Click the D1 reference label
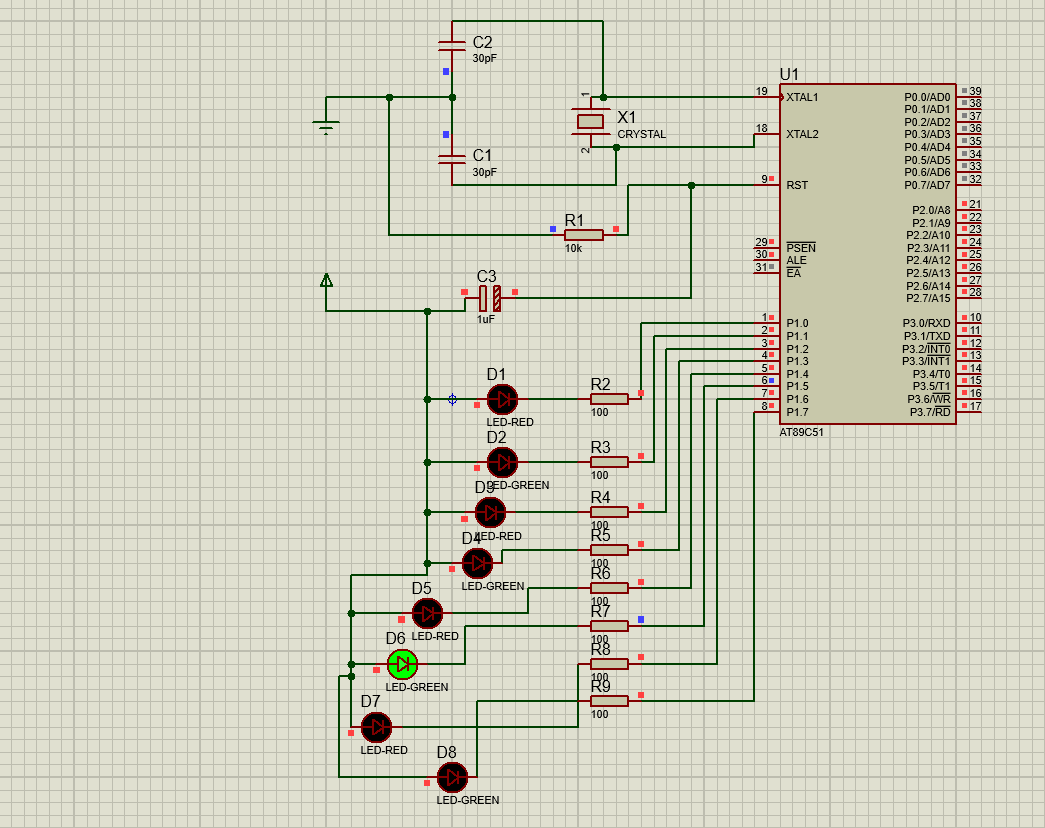 pyautogui.click(x=497, y=374)
